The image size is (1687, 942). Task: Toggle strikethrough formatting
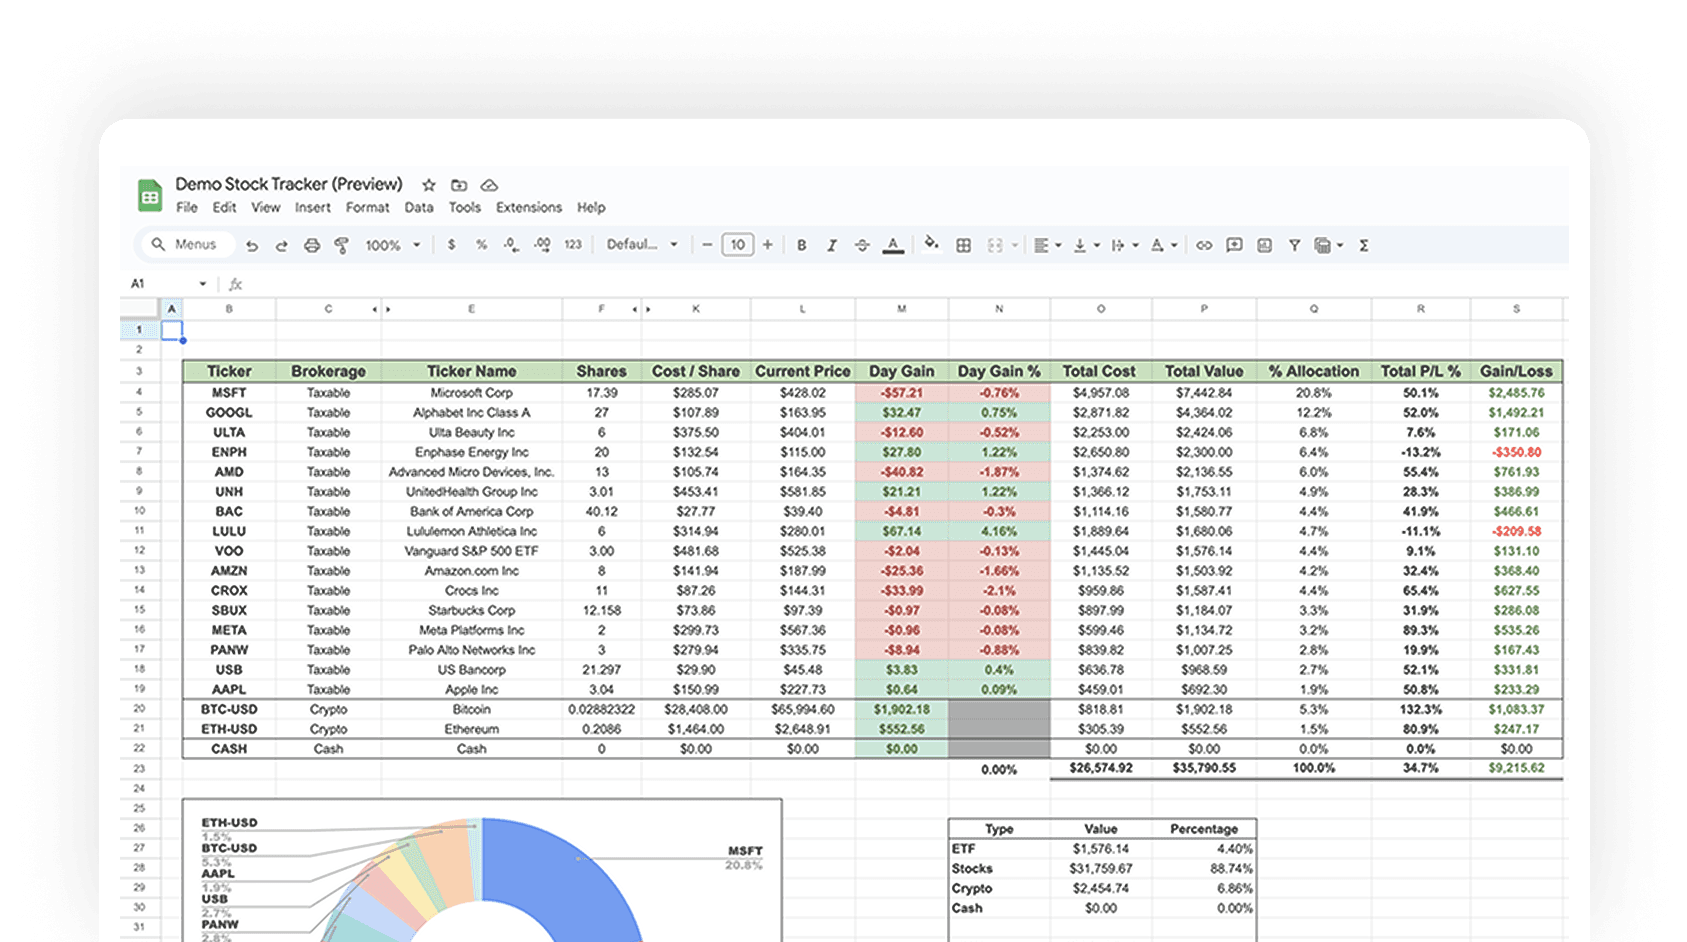pos(862,245)
